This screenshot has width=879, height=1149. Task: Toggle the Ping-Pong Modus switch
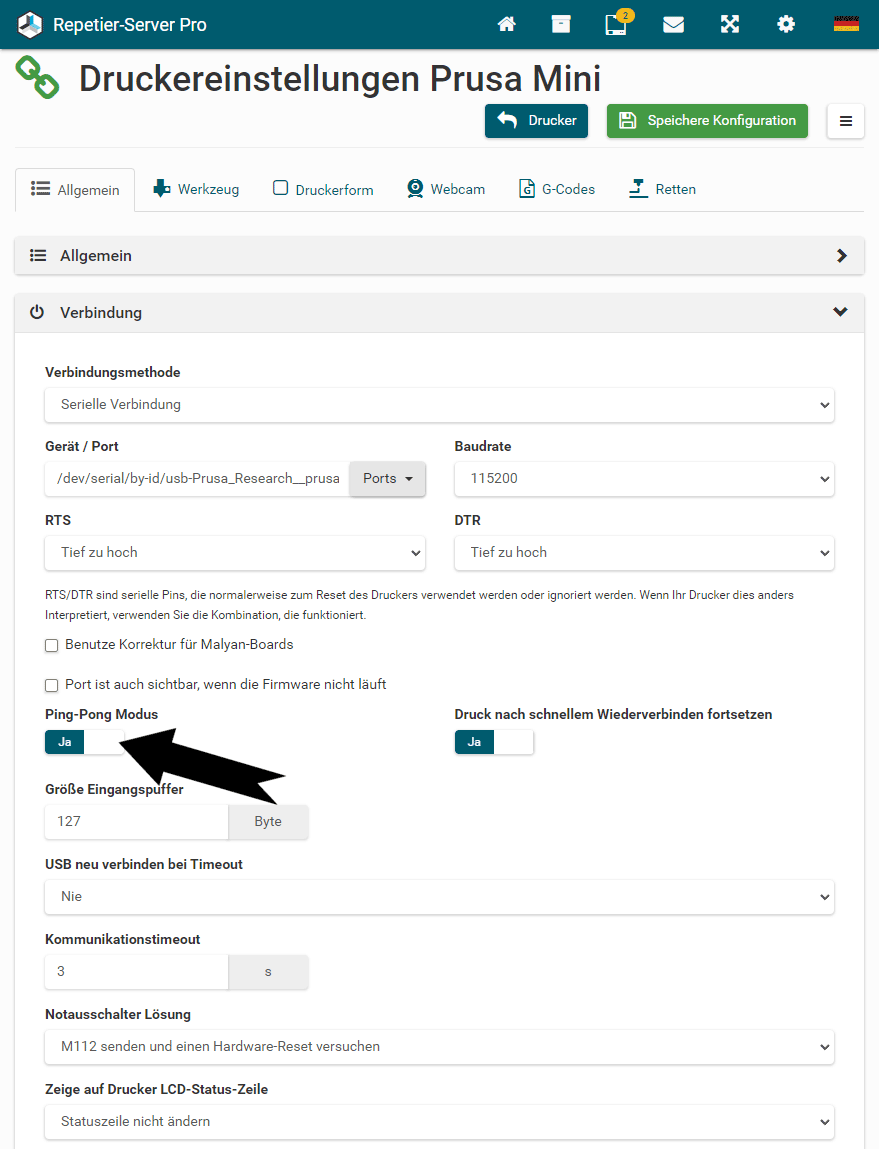[x=85, y=742]
